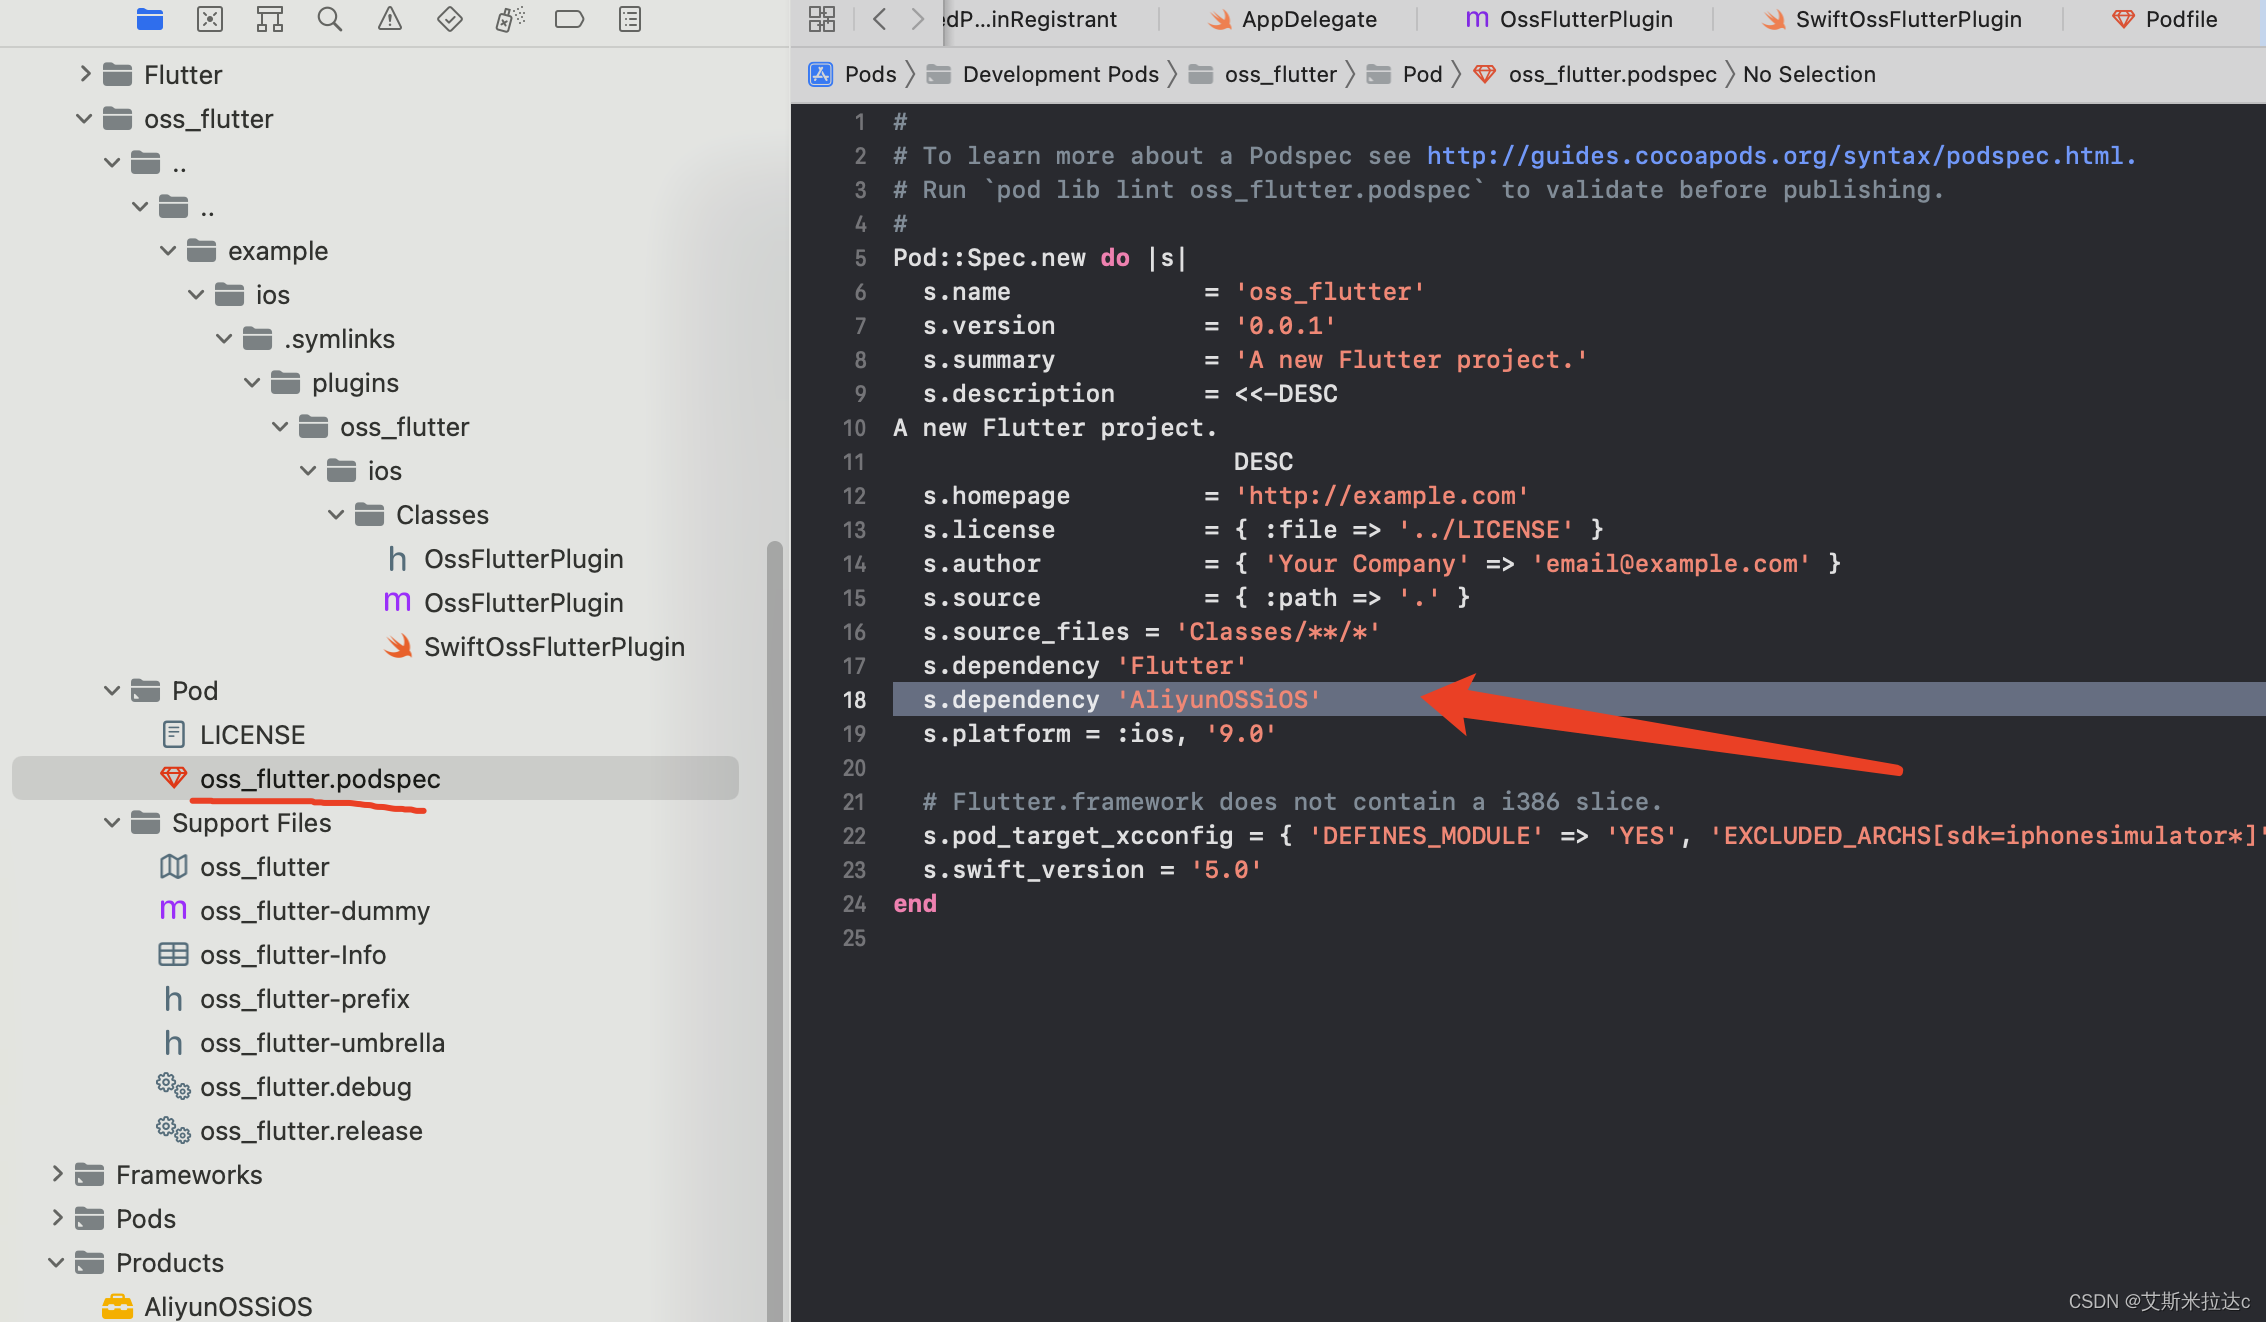Collapse the Support Files group
This screenshot has height=1322, width=2266.
pos(112,823)
